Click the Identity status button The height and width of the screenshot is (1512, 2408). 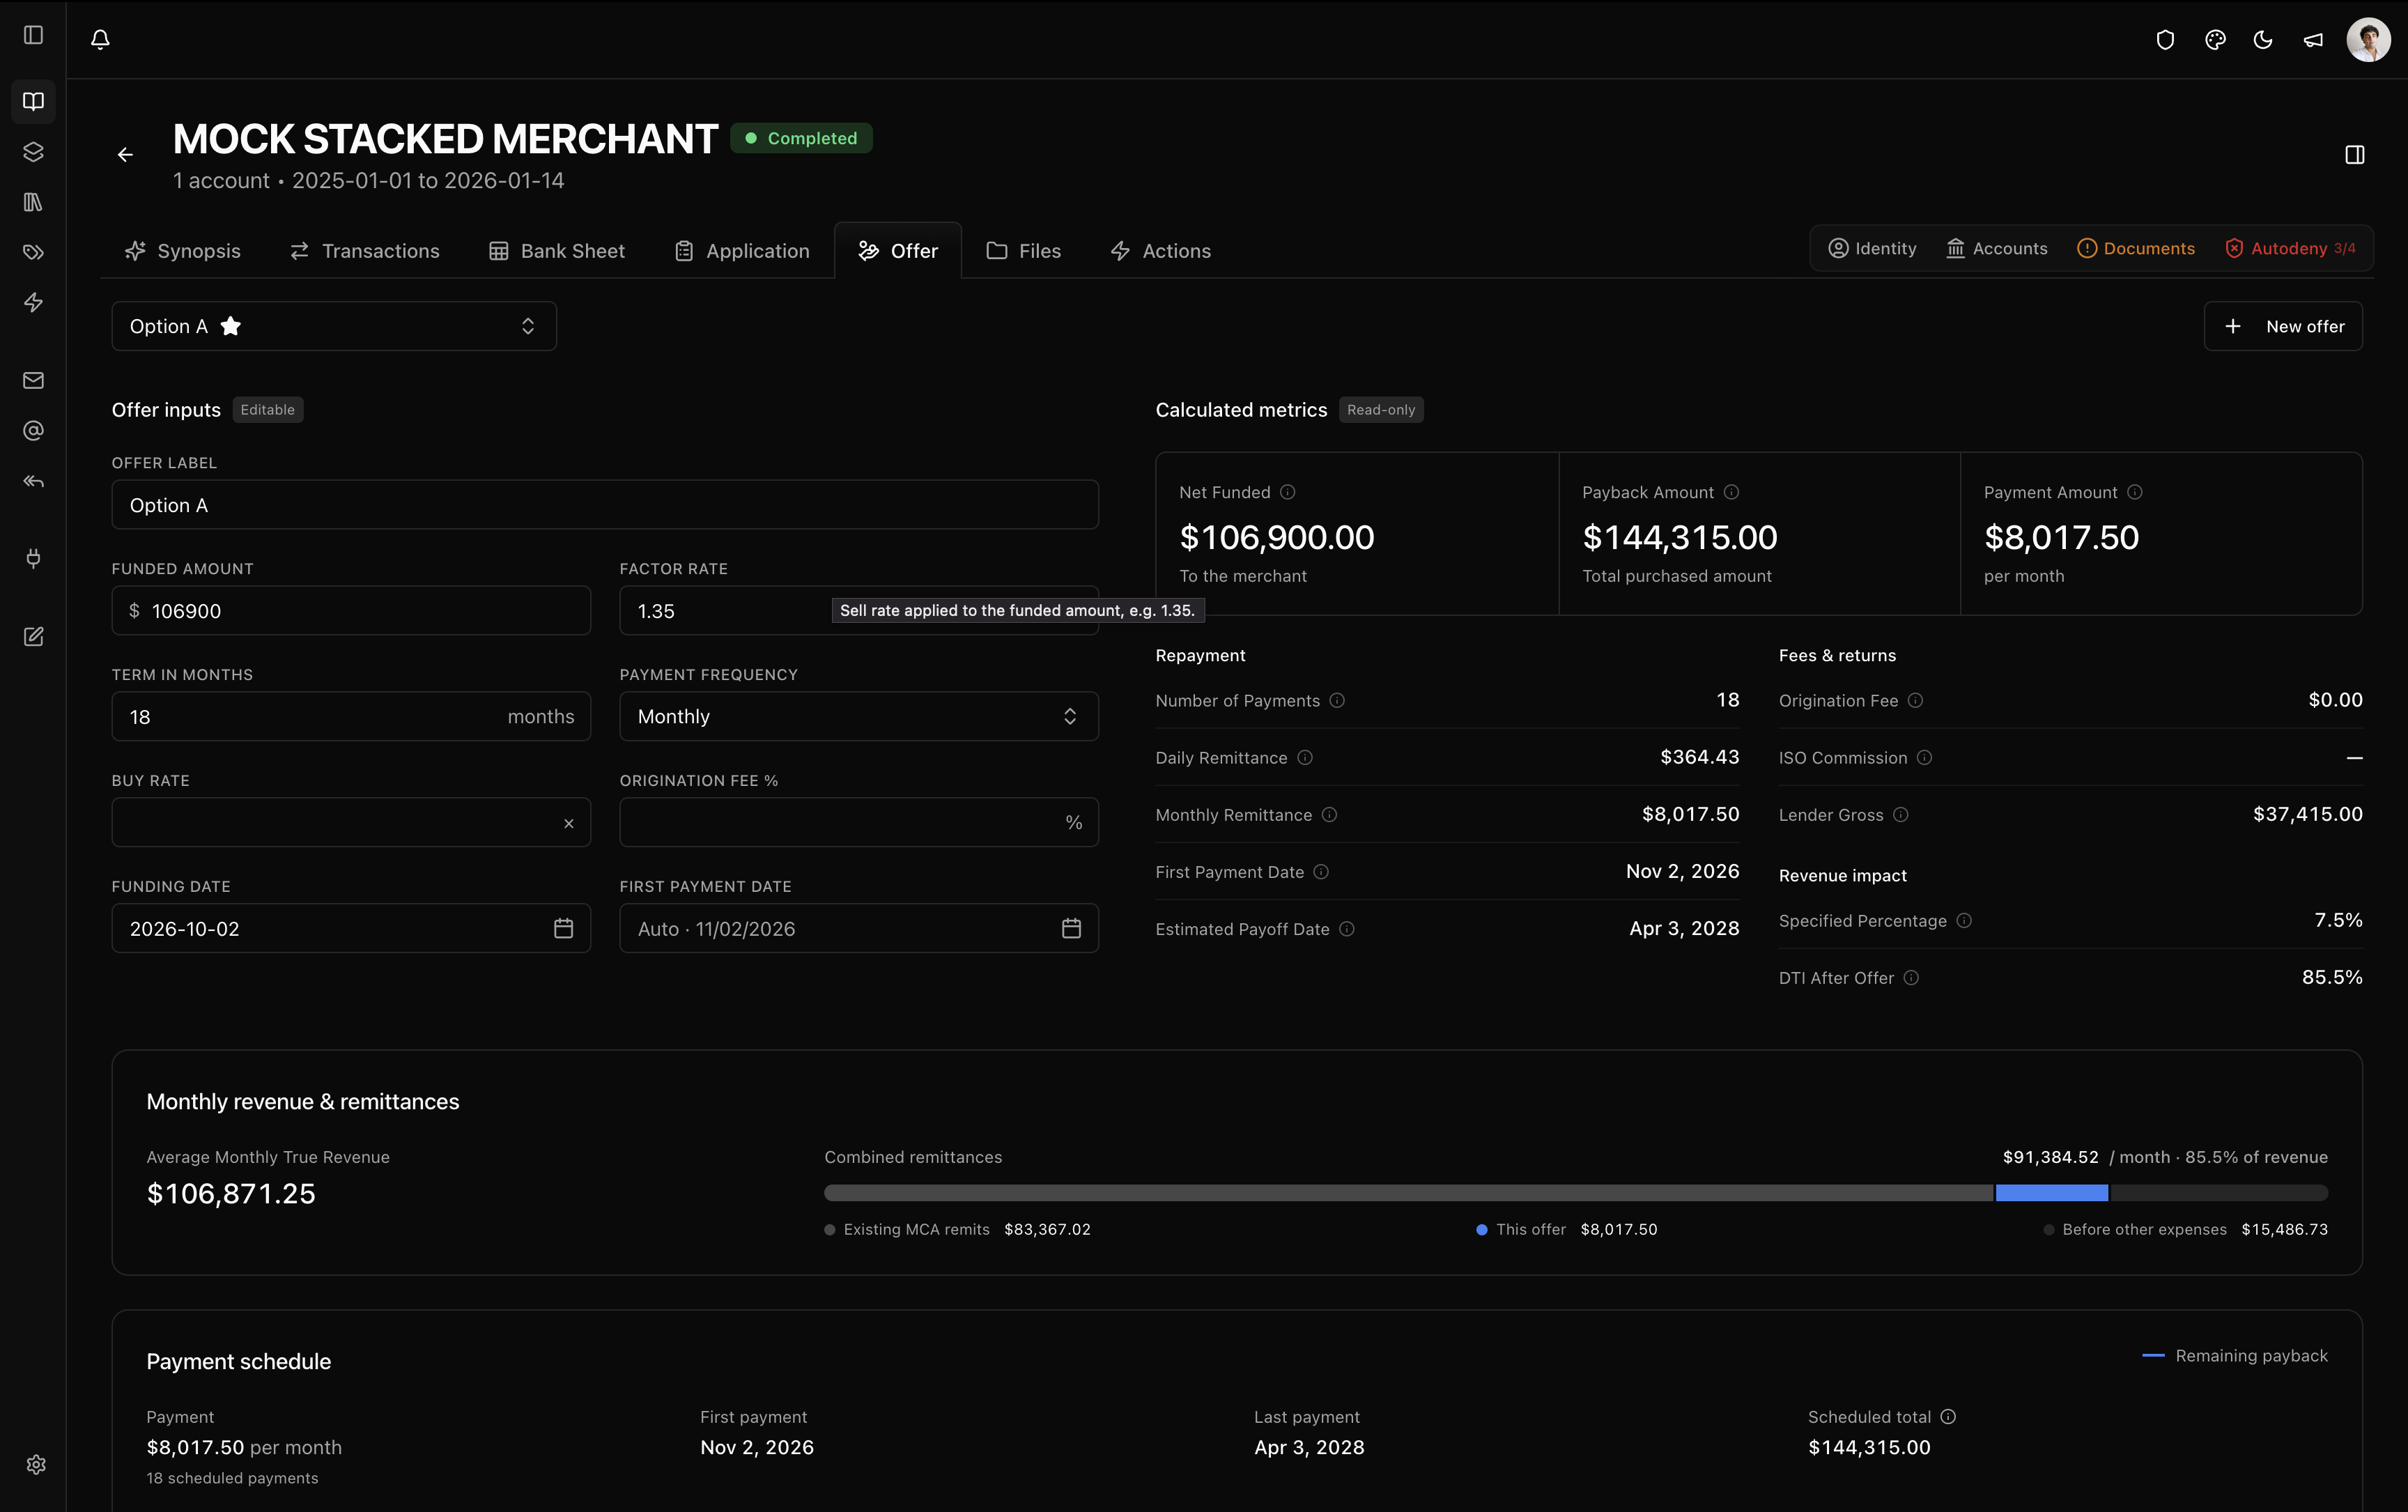tap(1872, 248)
